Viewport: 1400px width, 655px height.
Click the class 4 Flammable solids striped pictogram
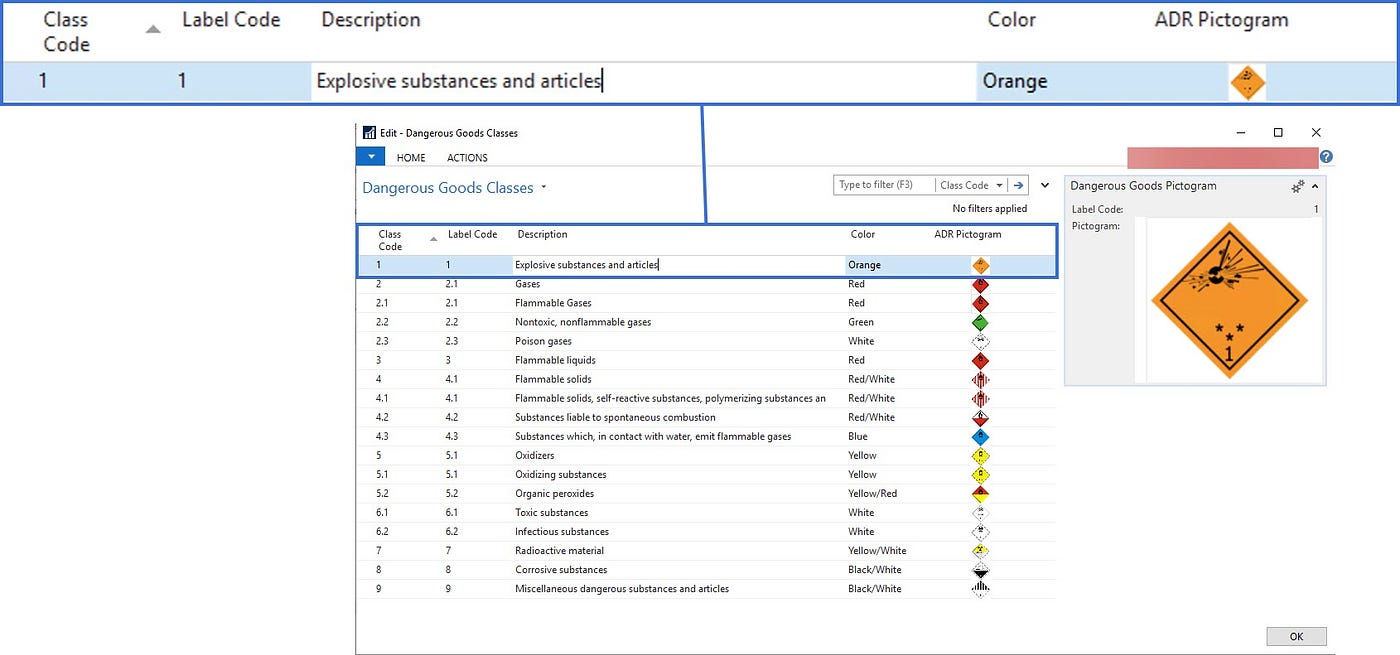click(981, 379)
